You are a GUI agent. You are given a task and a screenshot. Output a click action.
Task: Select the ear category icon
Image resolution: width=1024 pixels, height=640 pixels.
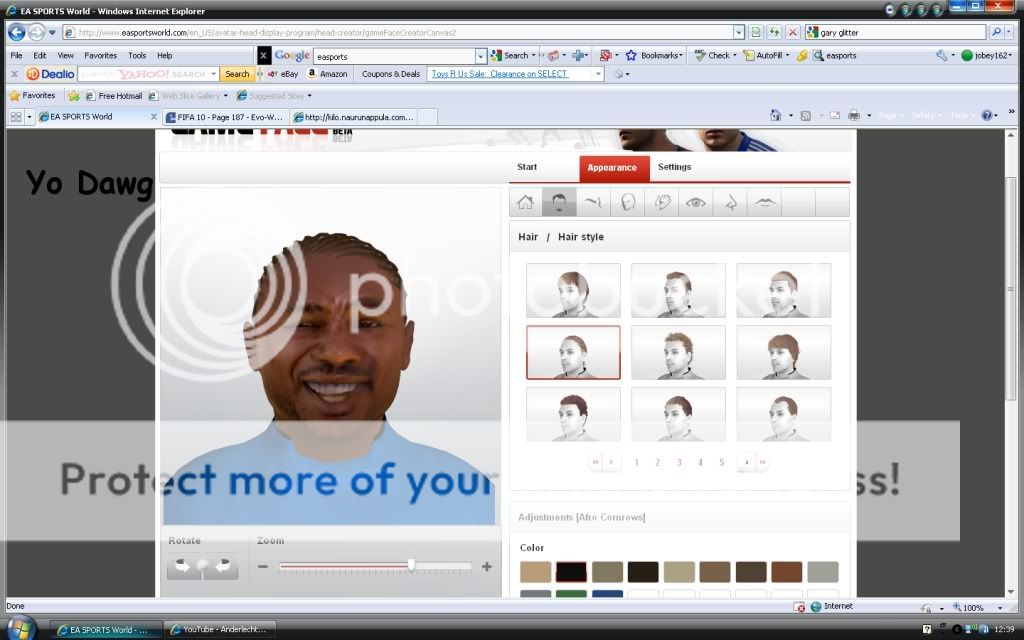(x=662, y=203)
